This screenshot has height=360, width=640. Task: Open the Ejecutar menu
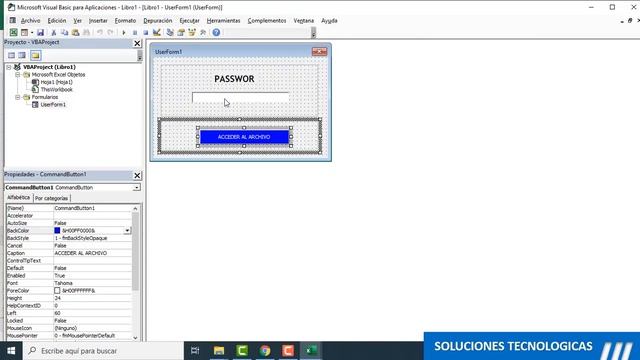pyautogui.click(x=189, y=20)
